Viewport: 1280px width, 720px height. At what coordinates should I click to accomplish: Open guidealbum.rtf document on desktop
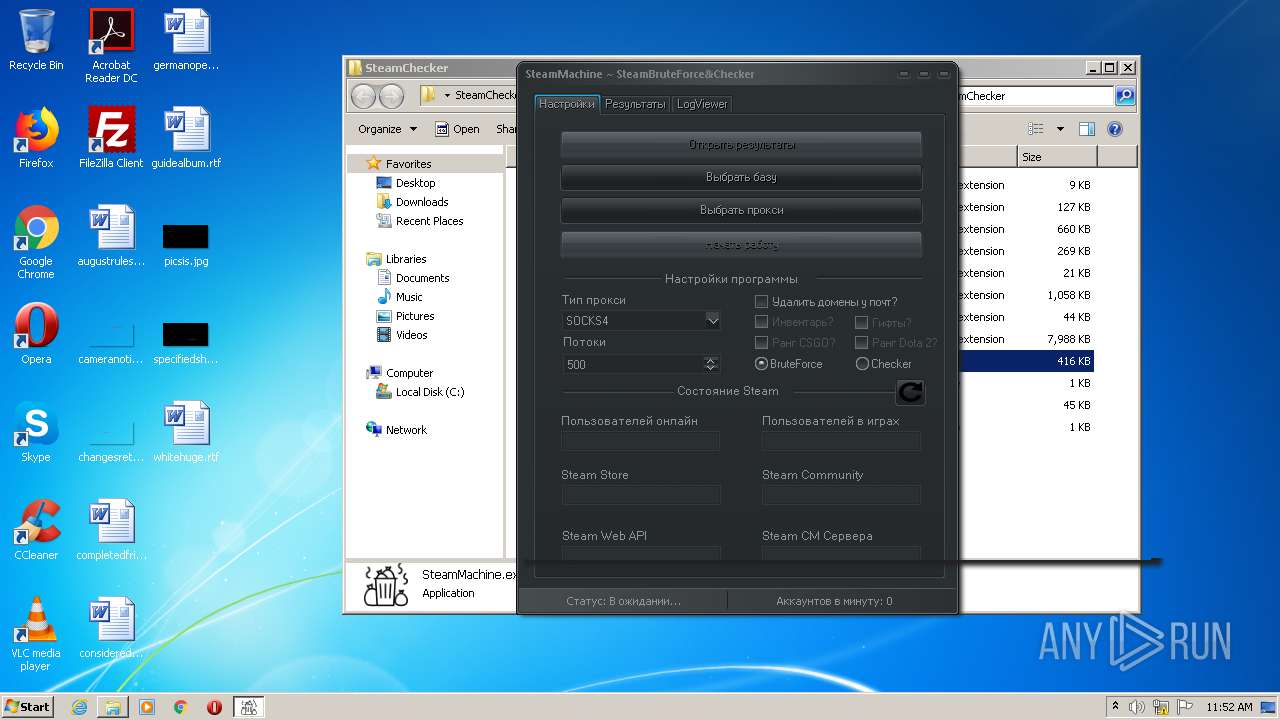pos(186,138)
